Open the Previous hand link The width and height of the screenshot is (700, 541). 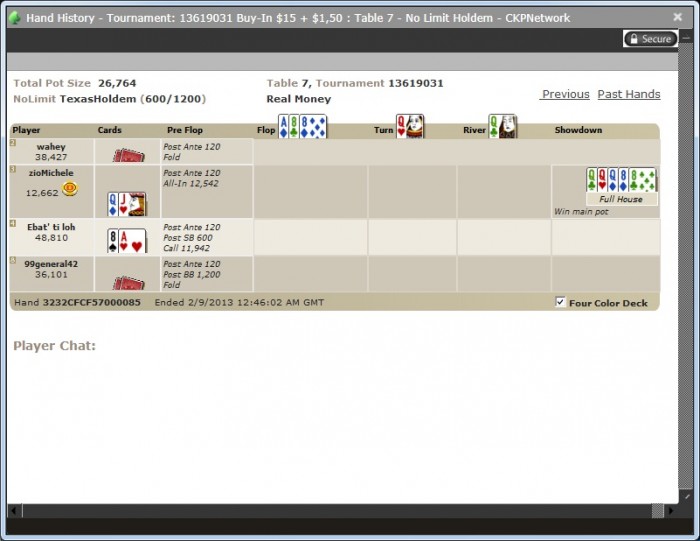pyautogui.click(x=565, y=94)
